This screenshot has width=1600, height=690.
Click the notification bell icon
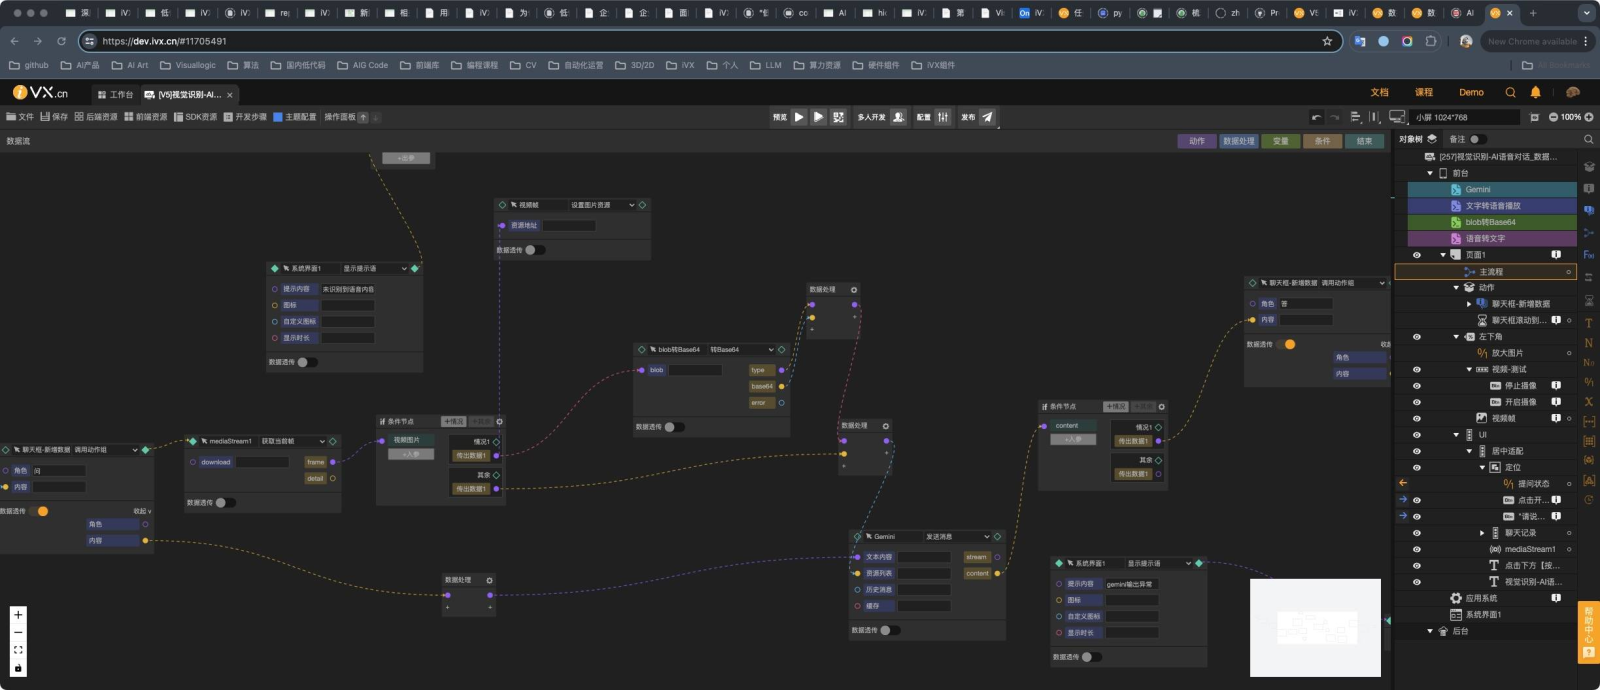coord(1536,92)
